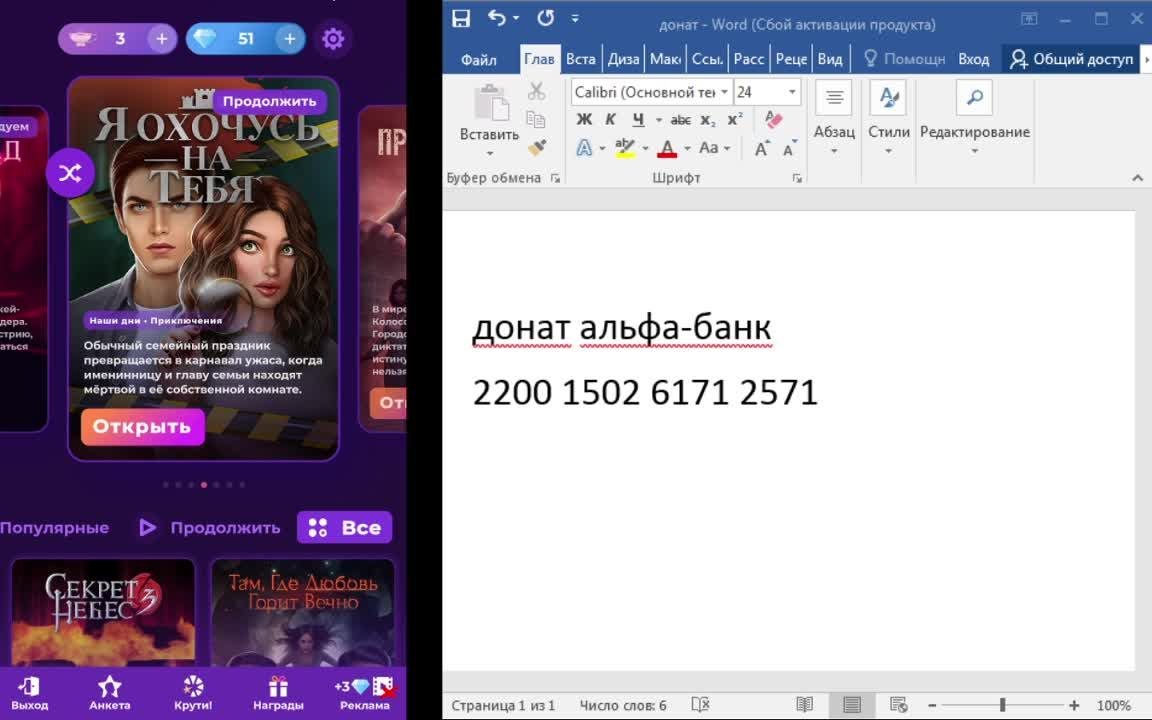Toggle strikethrough abc formatting
Screen dimensions: 1152x720
coord(680,120)
